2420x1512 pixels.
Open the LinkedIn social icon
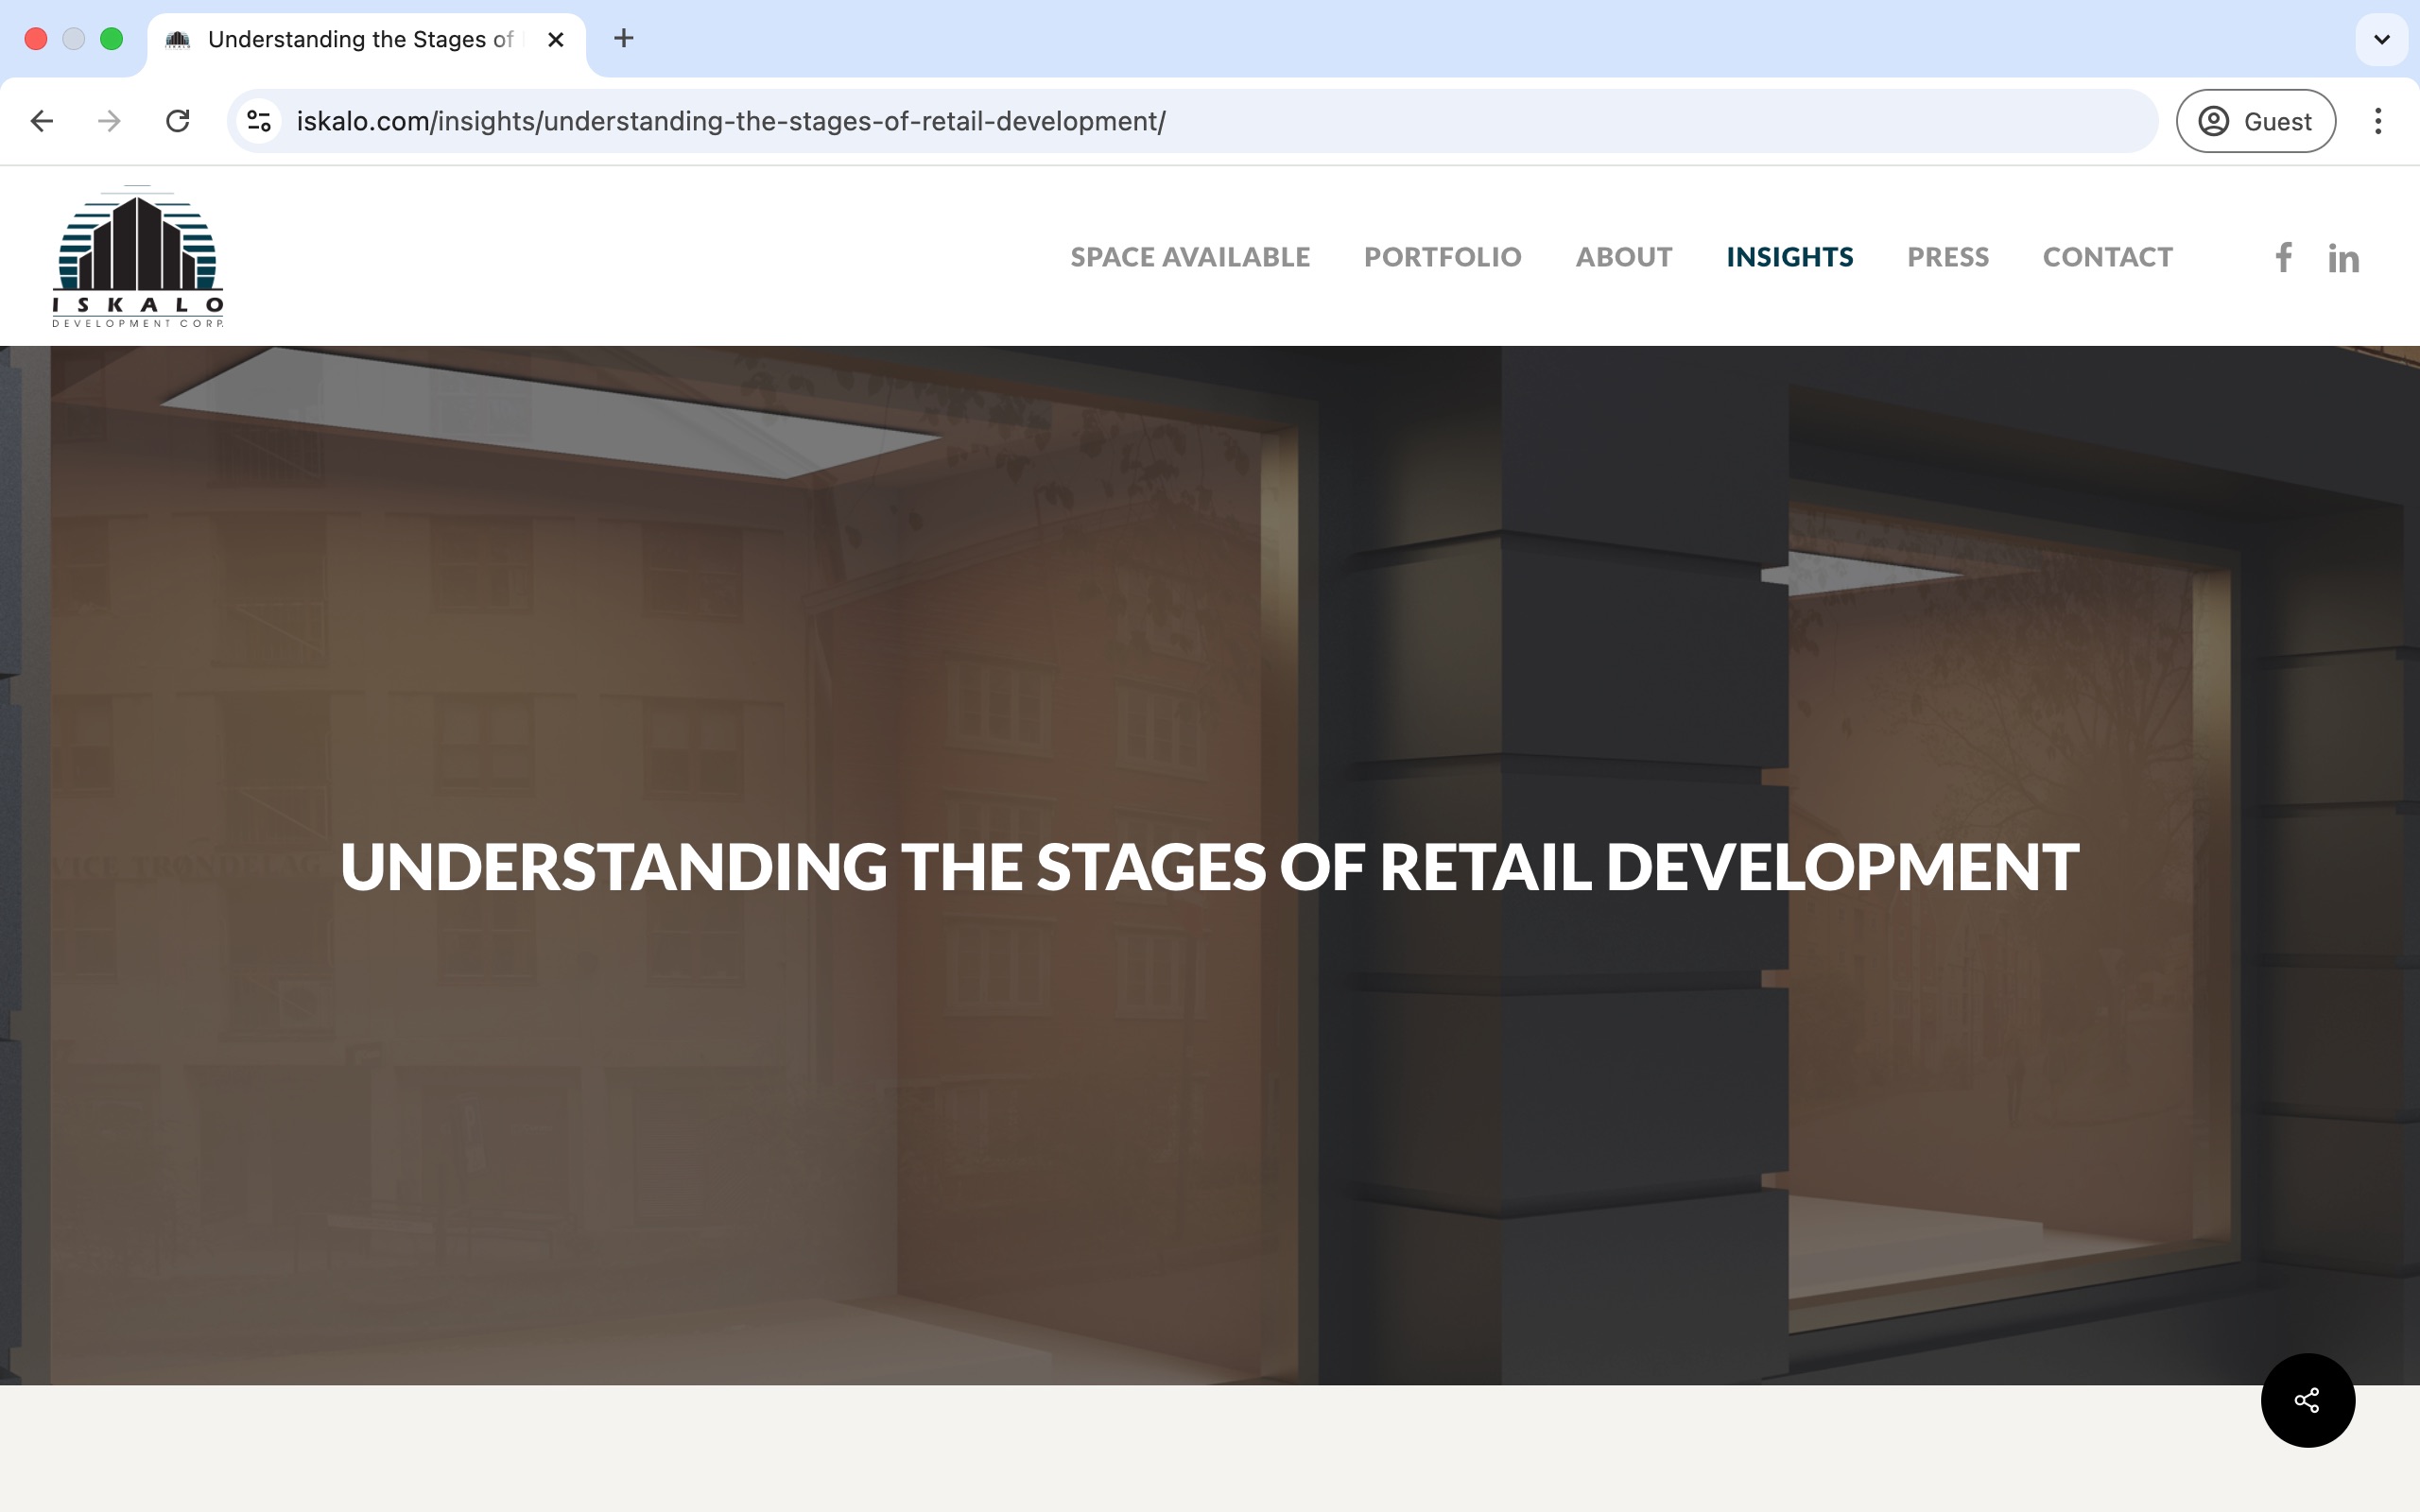click(2343, 258)
